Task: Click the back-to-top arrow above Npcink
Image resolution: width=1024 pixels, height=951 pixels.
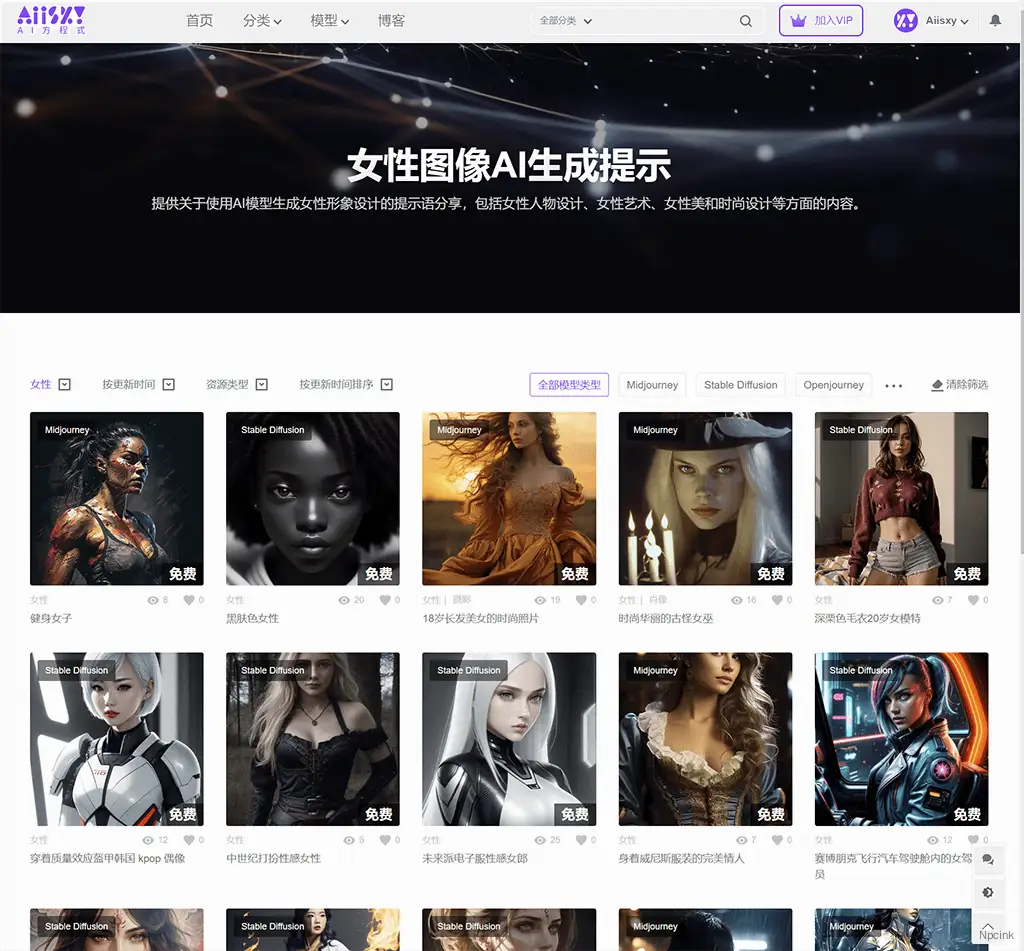Action: 988,925
